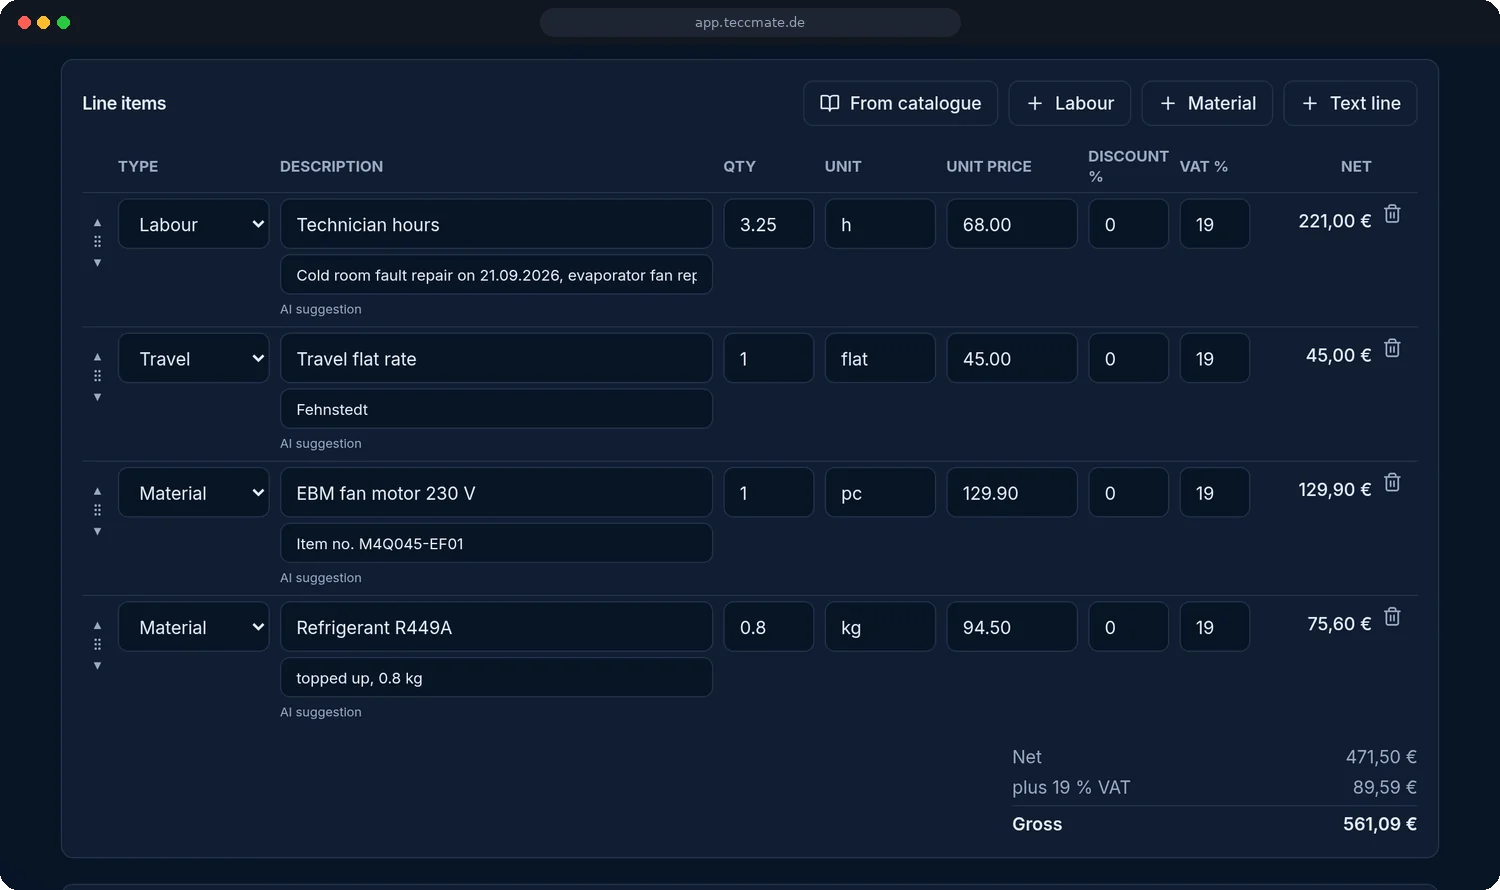Open type dropdown for Technician hours
Viewport: 1500px width, 890px height.
[x=194, y=224]
